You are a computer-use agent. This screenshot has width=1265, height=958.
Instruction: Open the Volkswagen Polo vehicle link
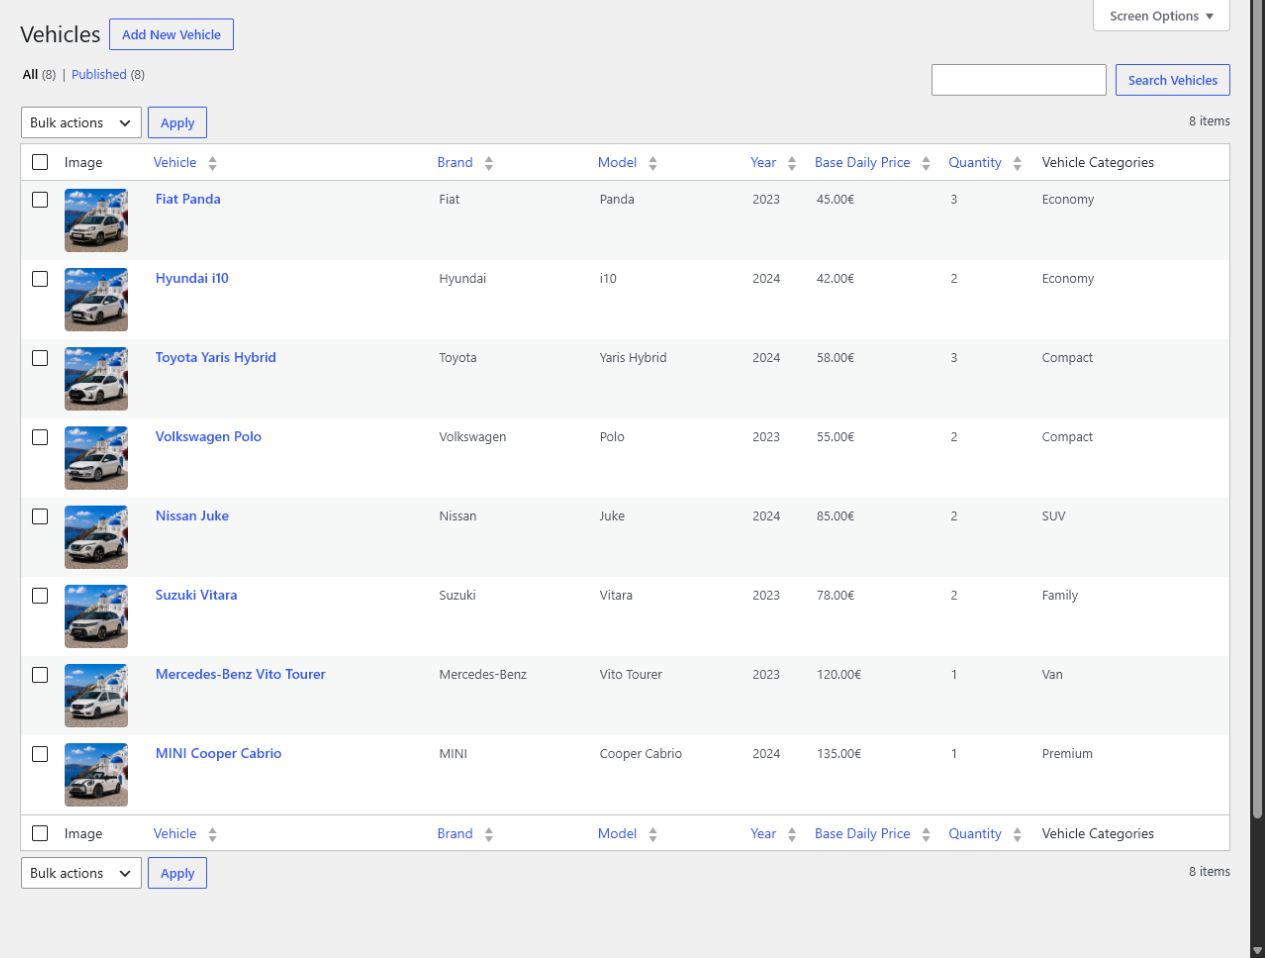point(208,436)
